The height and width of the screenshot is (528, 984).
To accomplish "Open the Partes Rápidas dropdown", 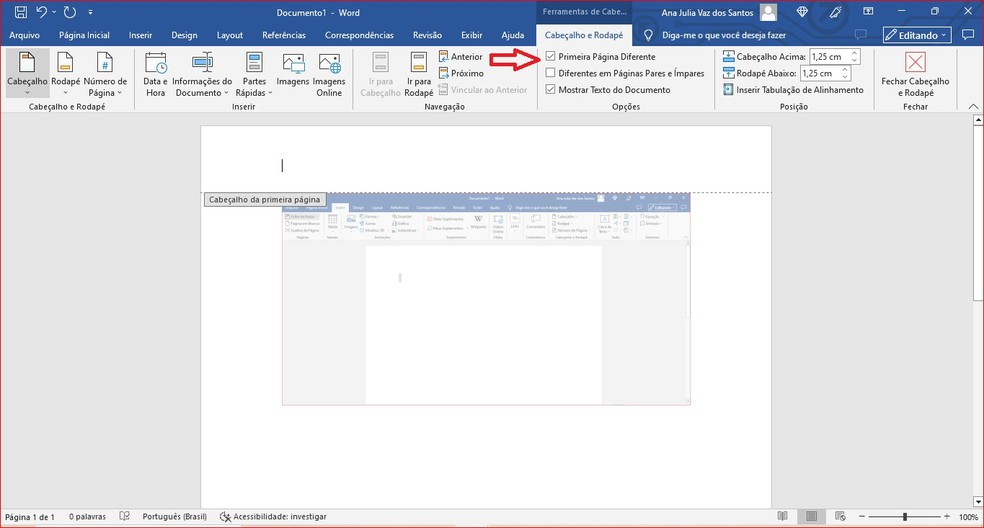I will (x=254, y=73).
